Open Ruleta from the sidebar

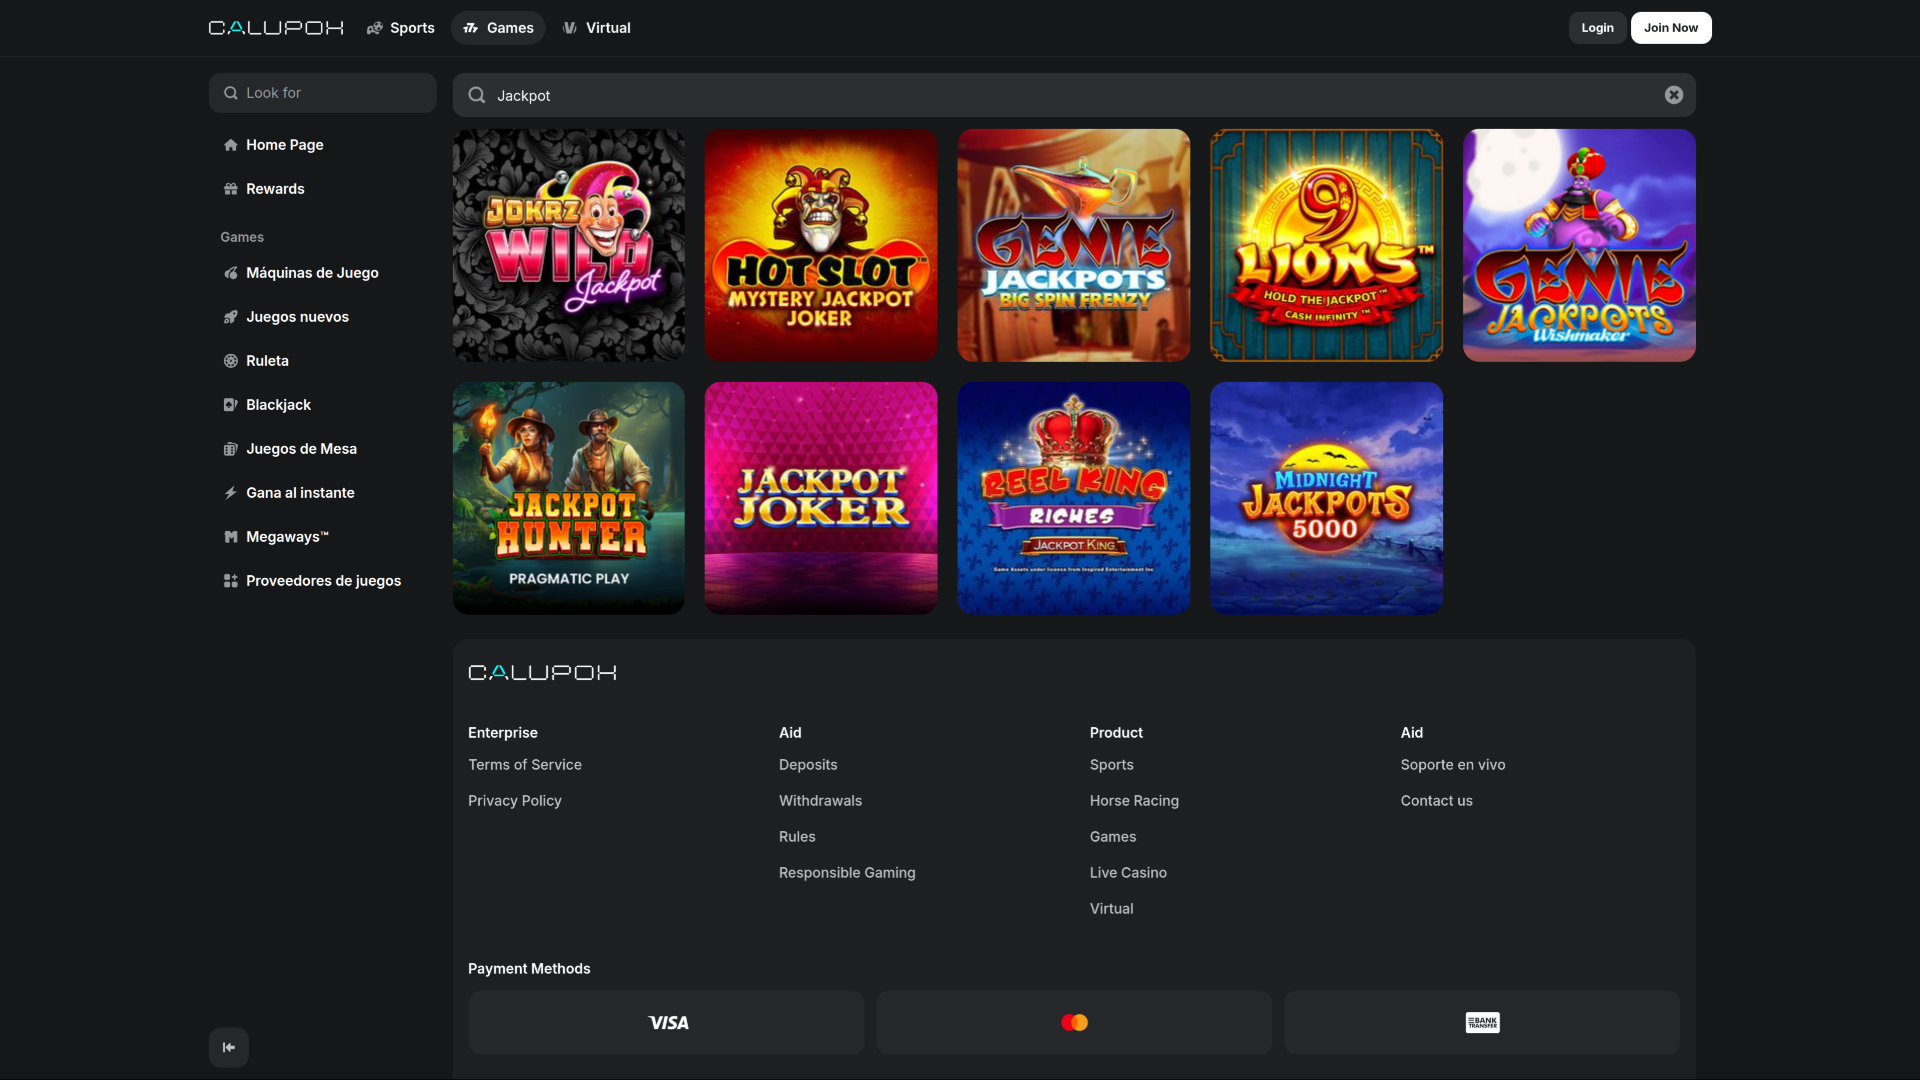coord(267,360)
